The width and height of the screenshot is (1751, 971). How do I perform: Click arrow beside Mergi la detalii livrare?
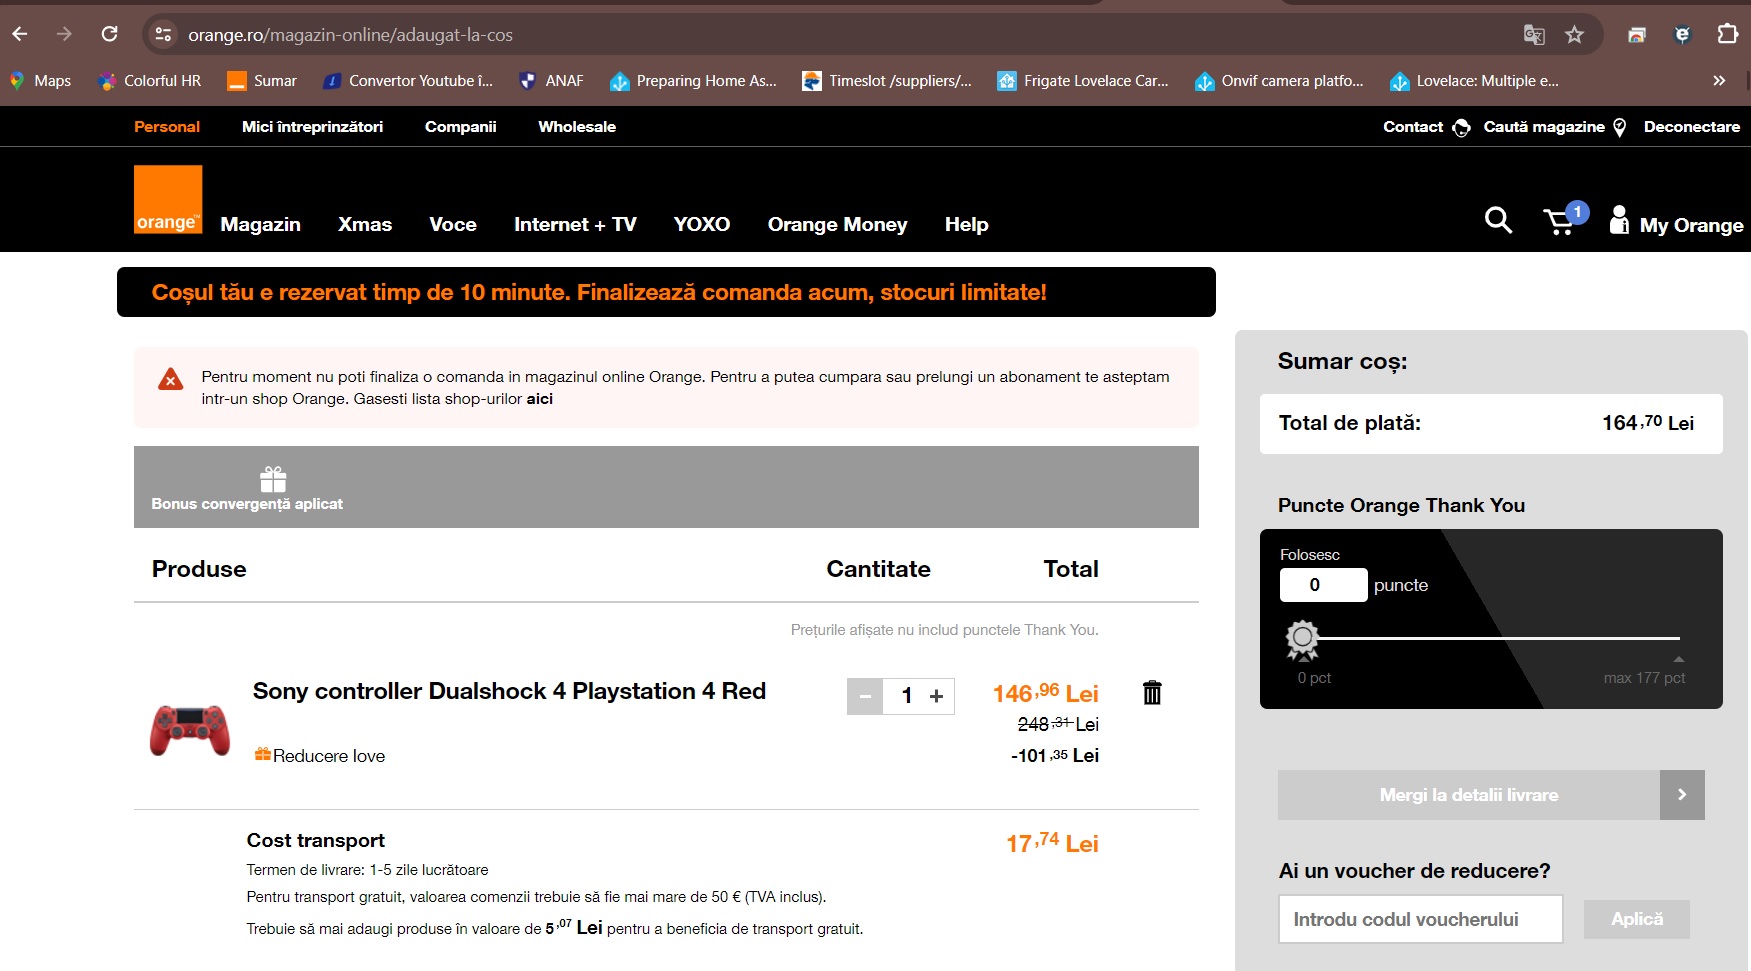pos(1681,795)
